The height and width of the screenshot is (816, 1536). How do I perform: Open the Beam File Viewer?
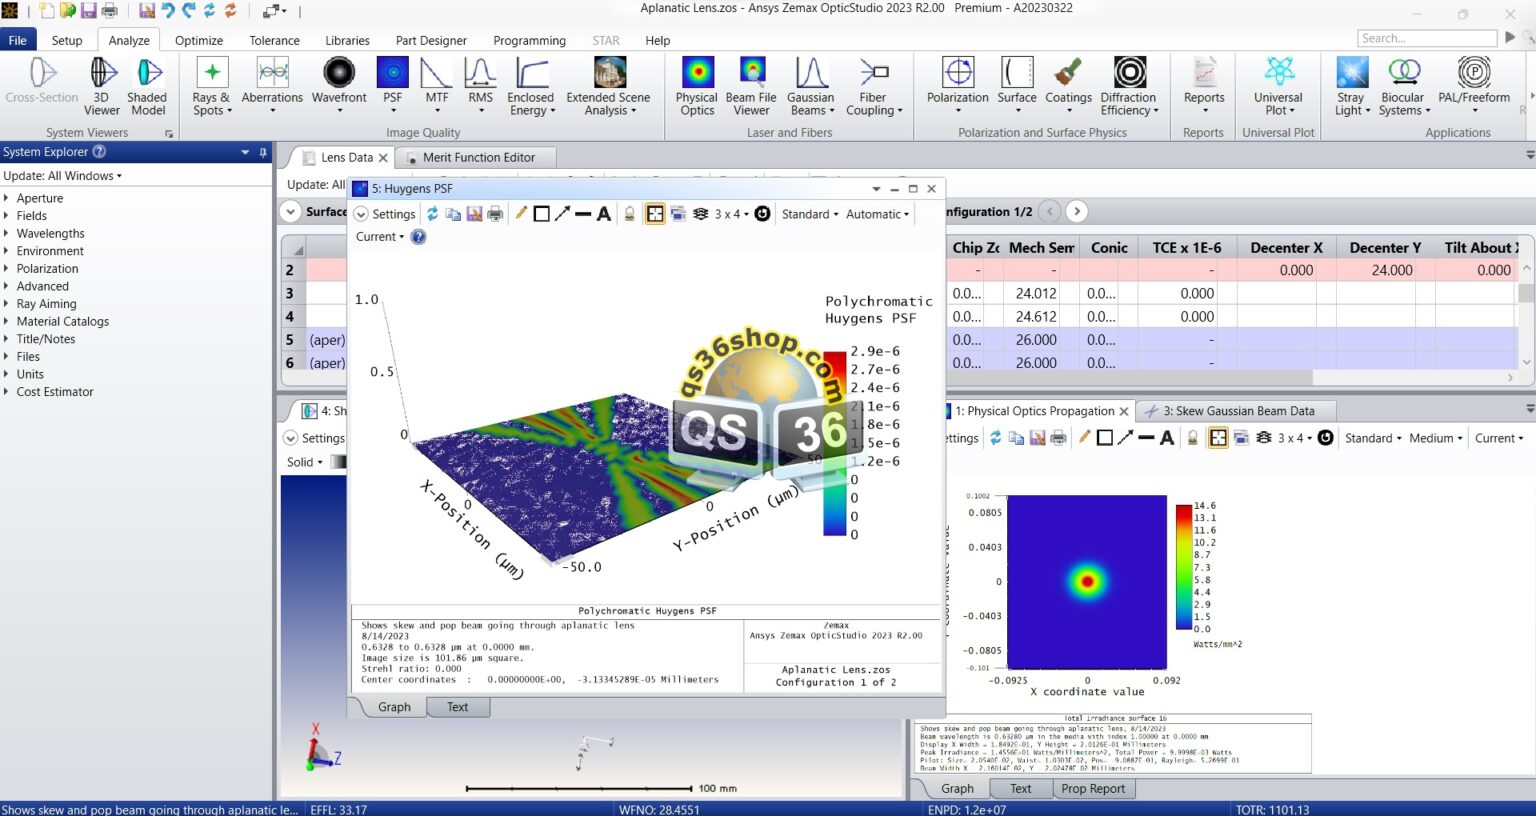(751, 86)
